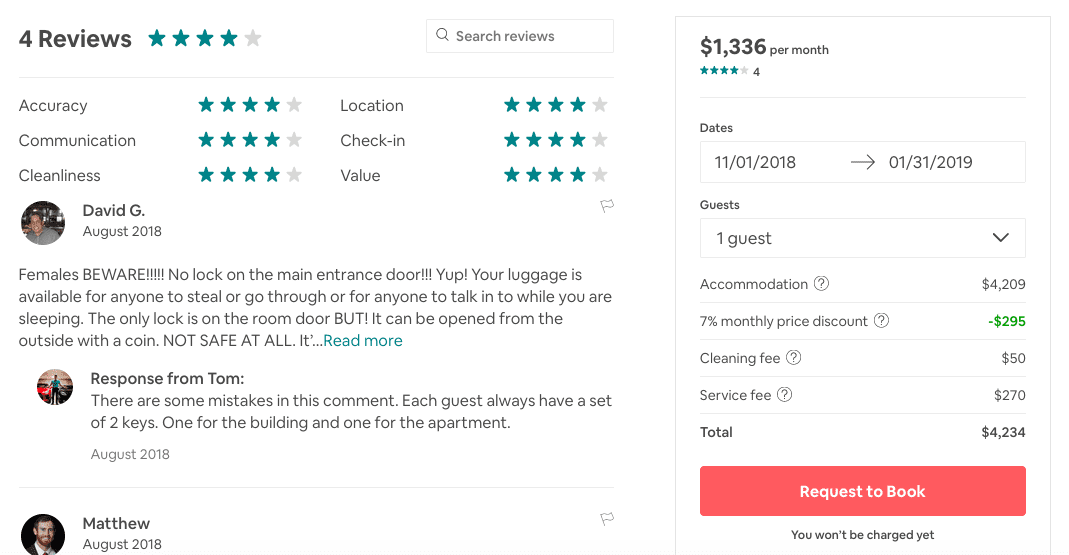Click the search magnifier icon in reviews
This screenshot has height=555, width=1069.
(x=442, y=35)
